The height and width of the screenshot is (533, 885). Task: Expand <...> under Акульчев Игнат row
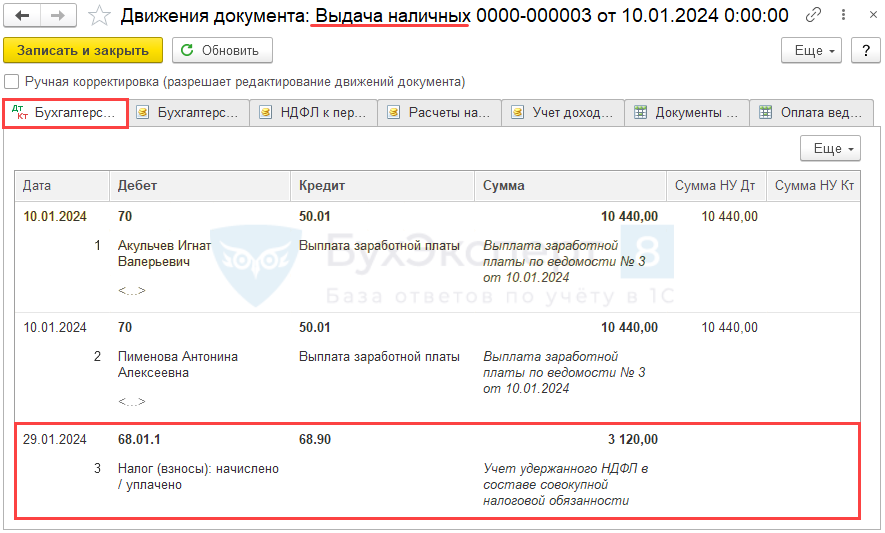click(x=132, y=291)
